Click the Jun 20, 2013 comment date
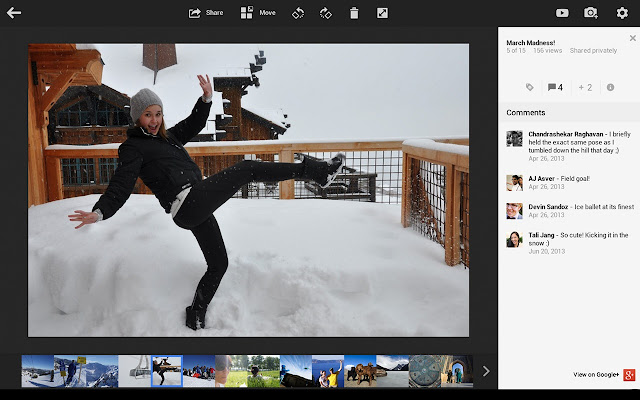Viewport: 640px width, 400px height. coord(547,251)
